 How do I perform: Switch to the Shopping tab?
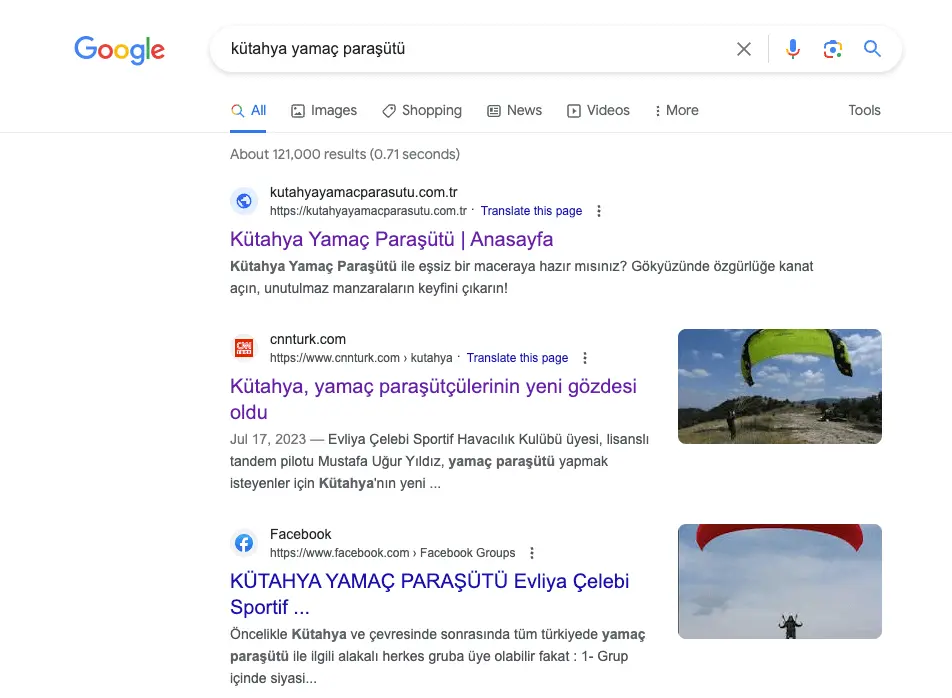[x=422, y=110]
